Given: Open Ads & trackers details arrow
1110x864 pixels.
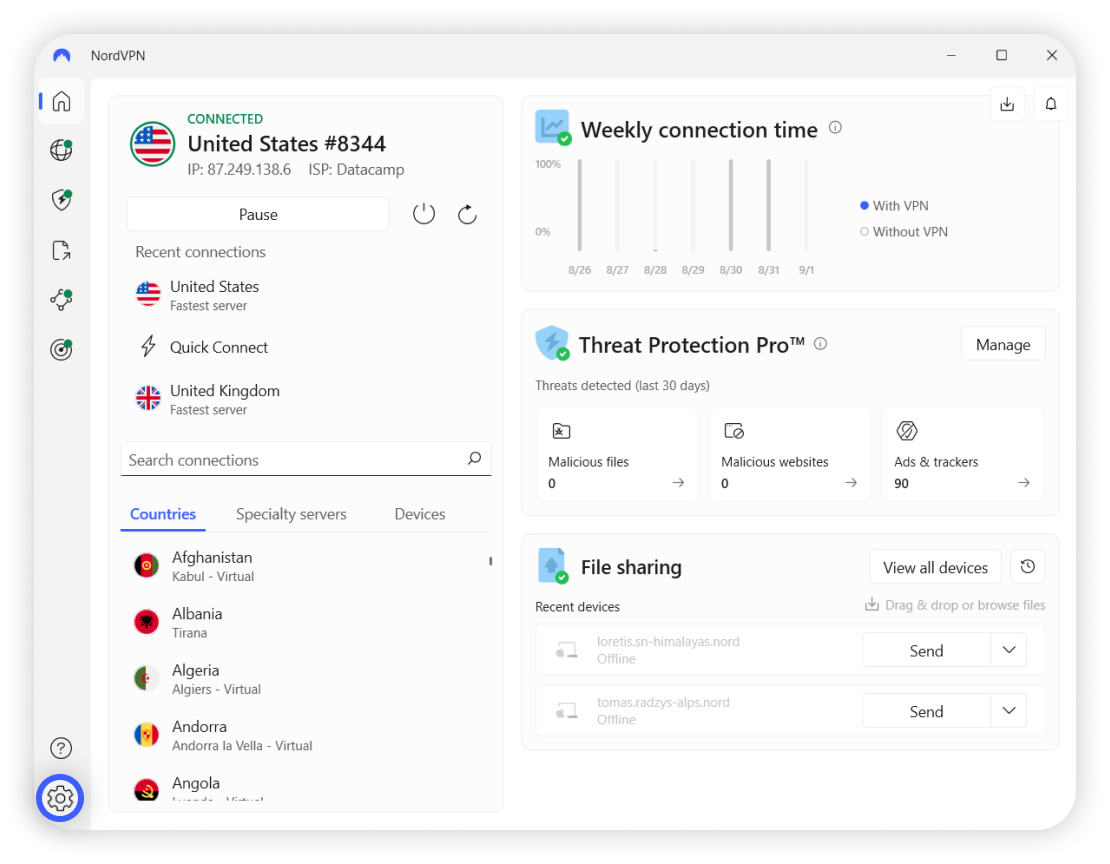Looking at the screenshot, I should 1023,483.
